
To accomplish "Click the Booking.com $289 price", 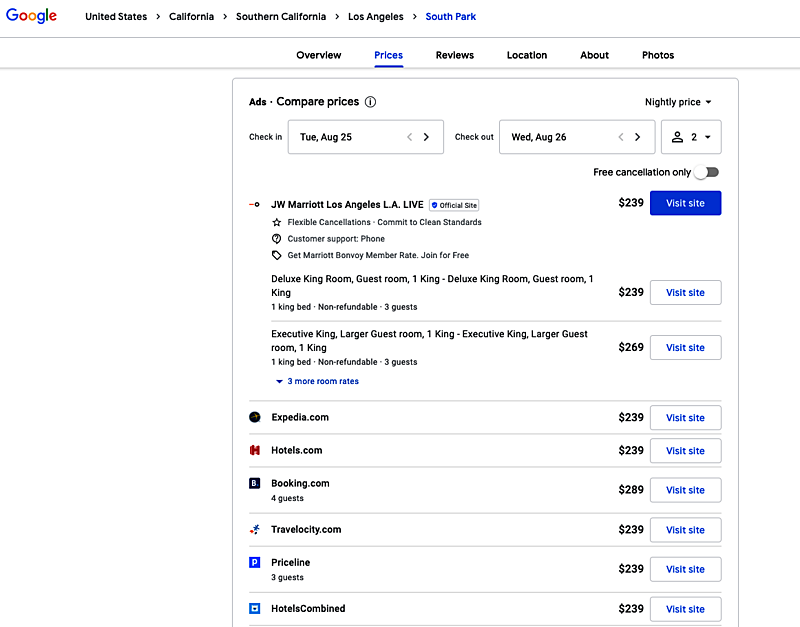I will (631, 490).
